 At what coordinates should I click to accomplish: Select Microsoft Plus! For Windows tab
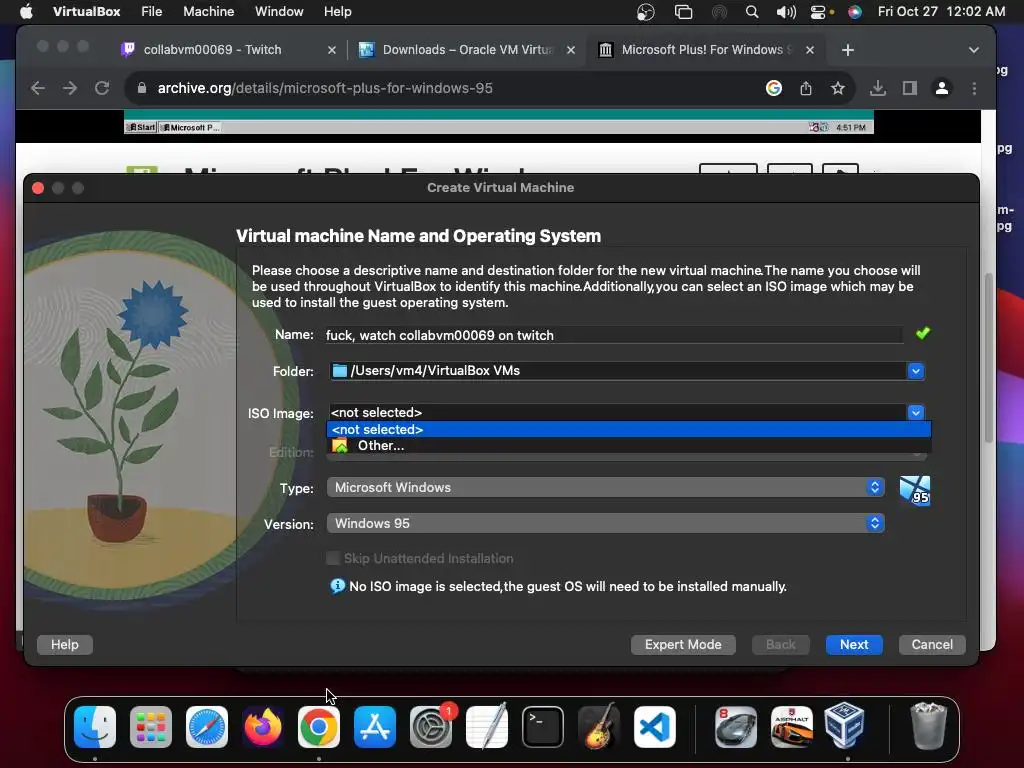pos(706,50)
